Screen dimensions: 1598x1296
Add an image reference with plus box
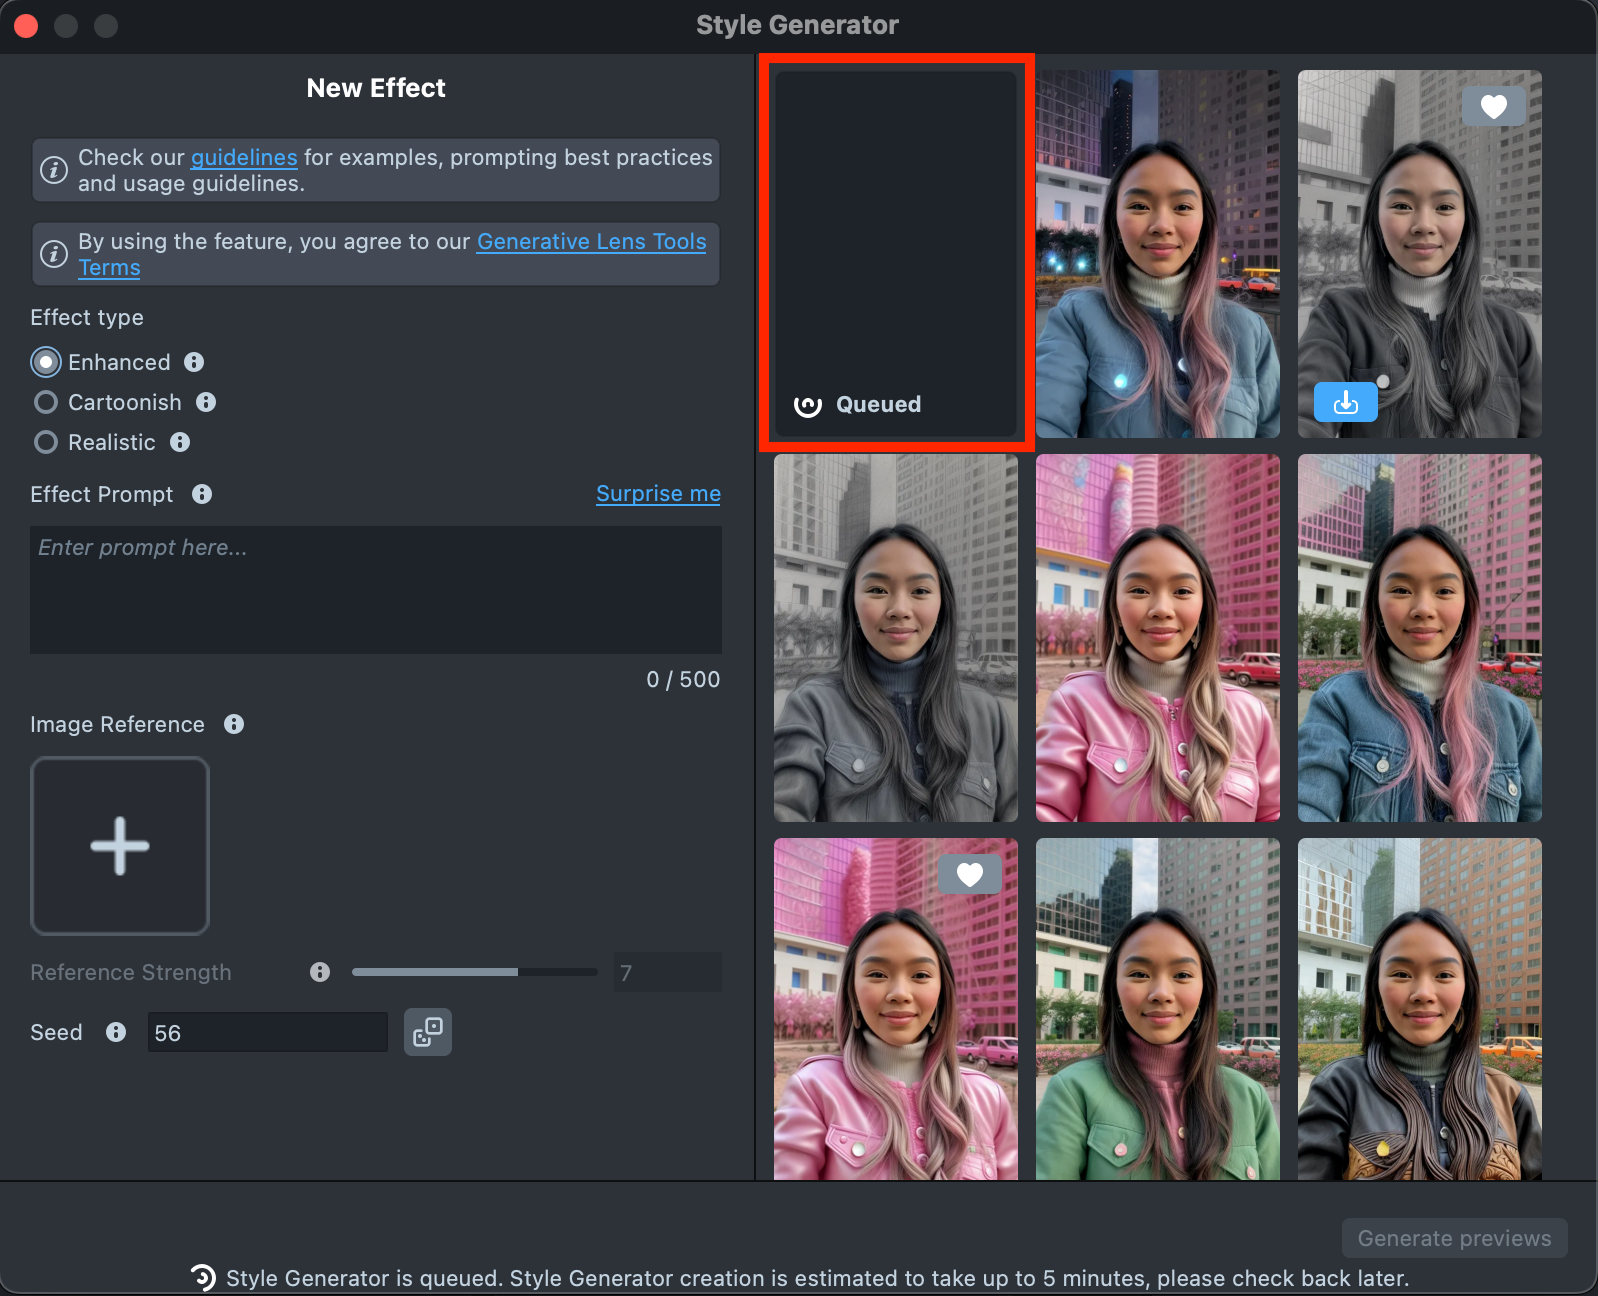coord(120,846)
